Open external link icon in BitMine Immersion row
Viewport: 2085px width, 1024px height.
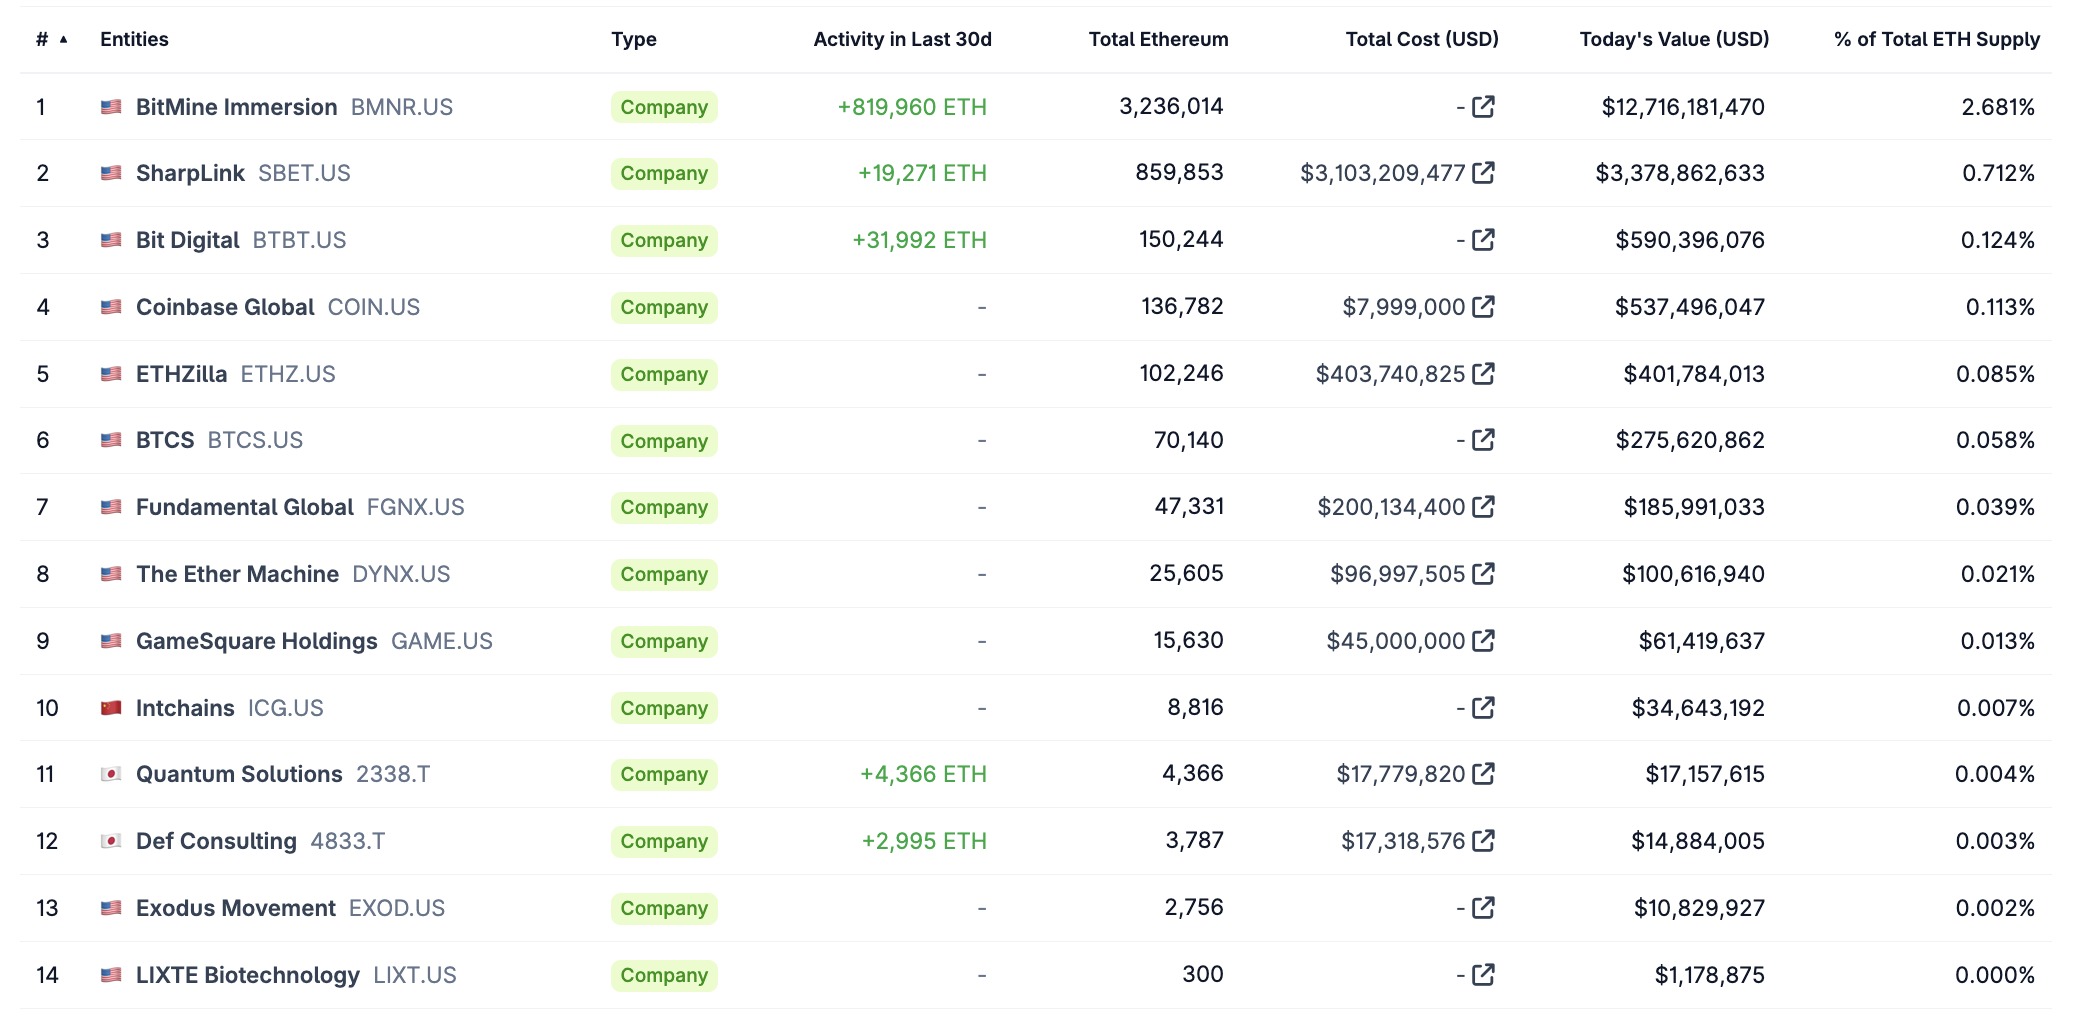[1483, 106]
